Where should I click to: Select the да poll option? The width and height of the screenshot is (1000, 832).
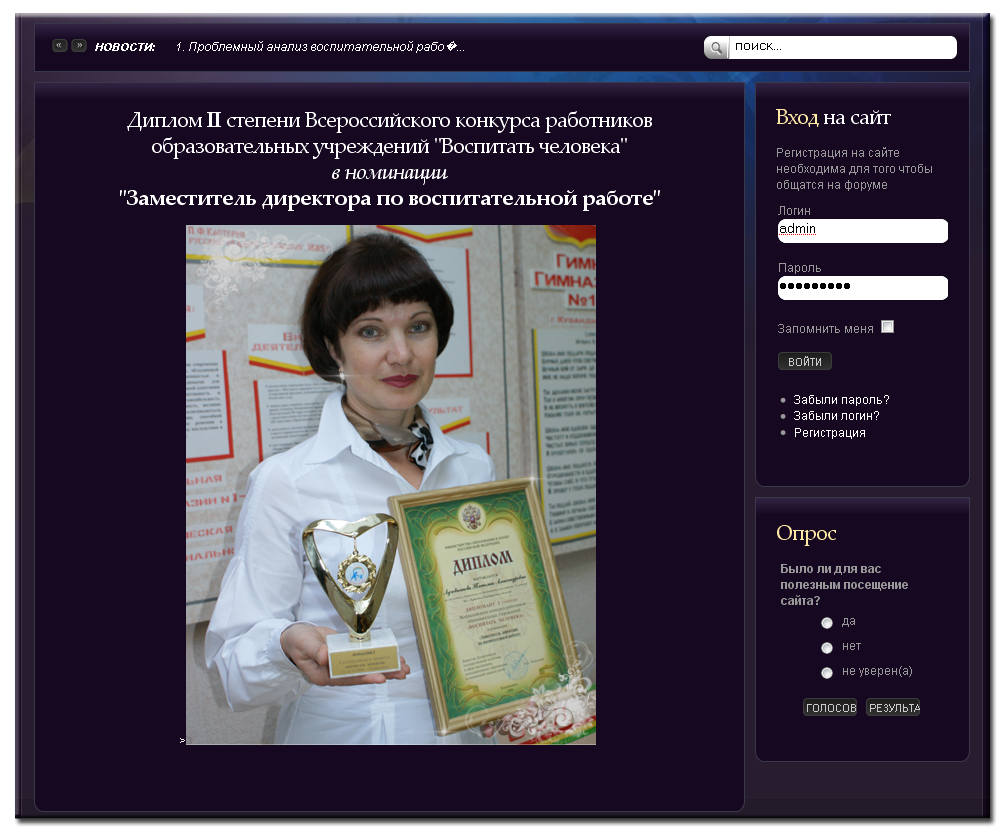point(827,622)
